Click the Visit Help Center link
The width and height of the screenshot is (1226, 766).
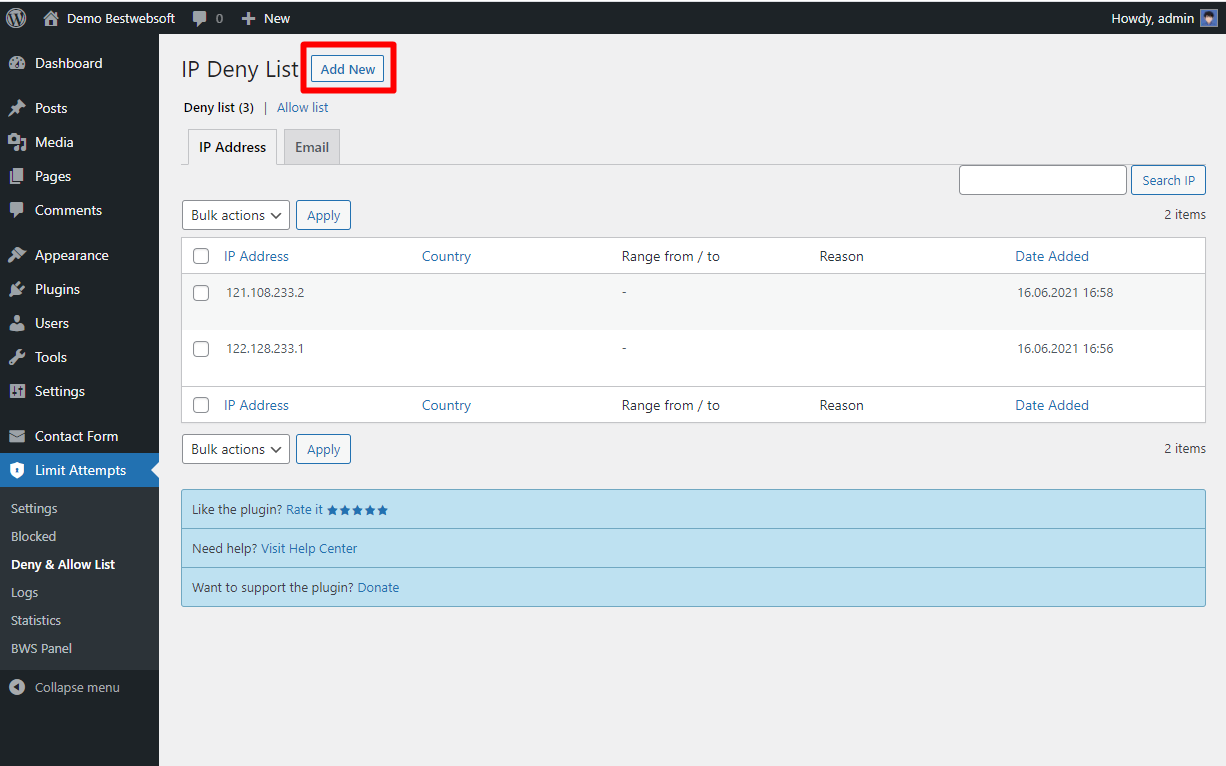pyautogui.click(x=309, y=548)
